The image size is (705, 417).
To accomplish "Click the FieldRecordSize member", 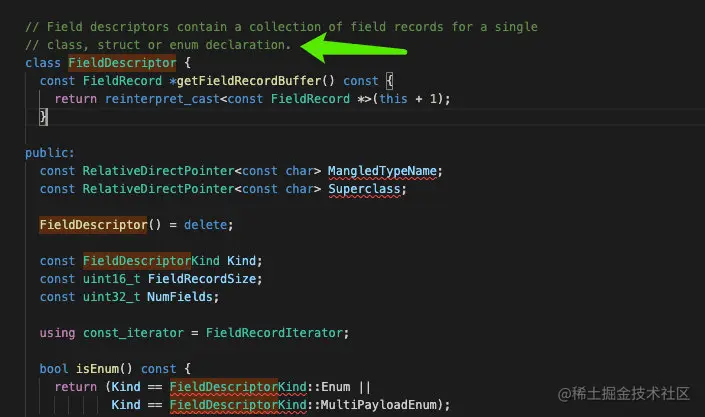I will pyautogui.click(x=202, y=279).
